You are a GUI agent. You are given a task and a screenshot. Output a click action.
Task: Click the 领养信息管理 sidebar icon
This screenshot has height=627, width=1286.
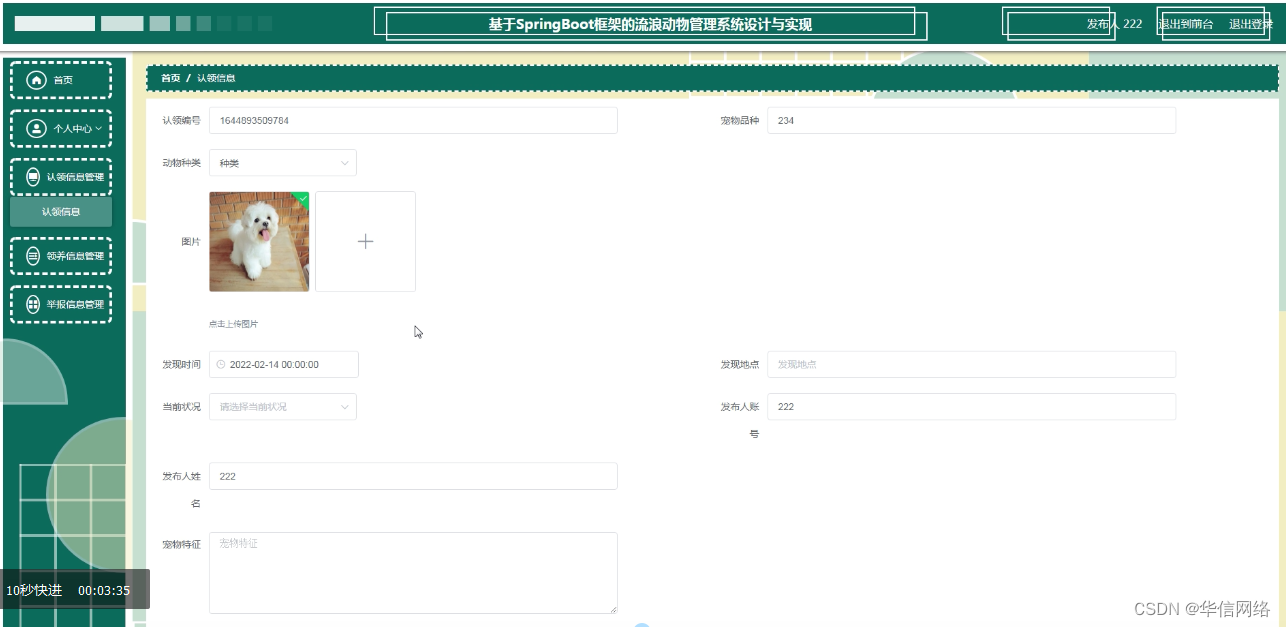32,255
